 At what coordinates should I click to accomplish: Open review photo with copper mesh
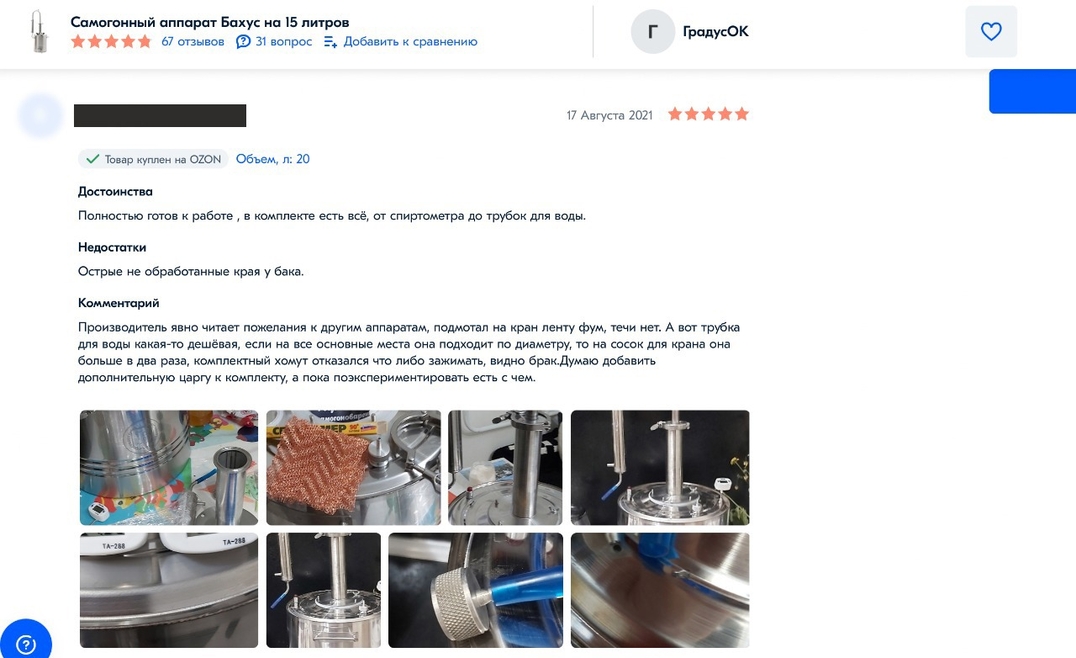point(353,467)
